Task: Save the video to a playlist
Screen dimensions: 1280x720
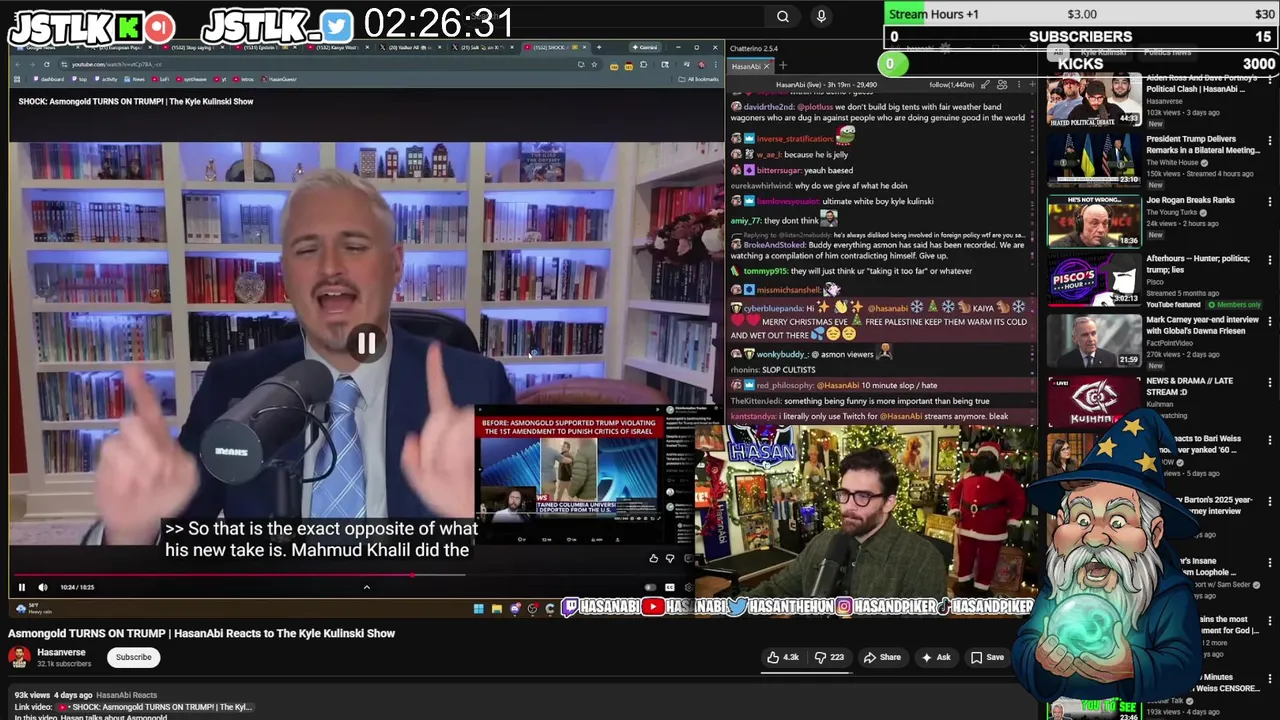Action: [x=987, y=657]
